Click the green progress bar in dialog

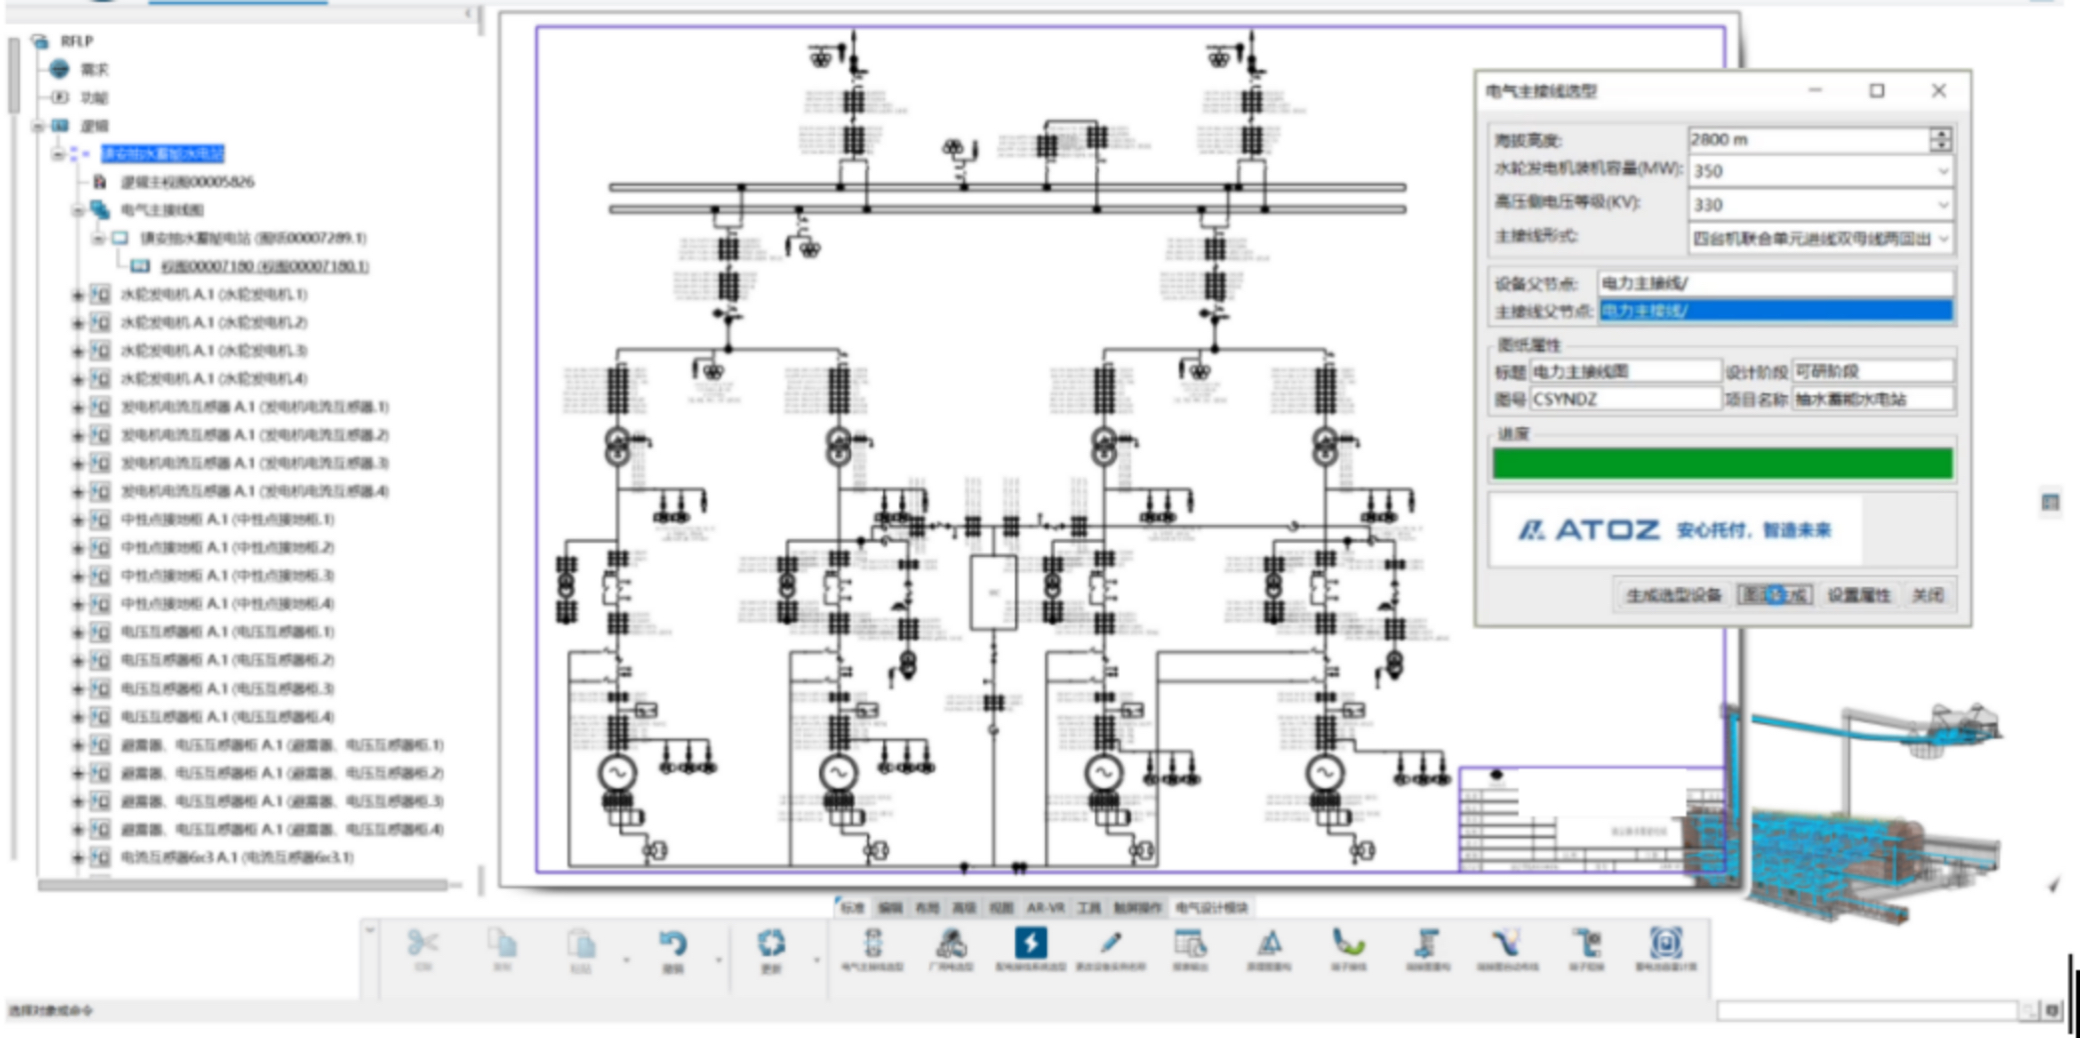click(x=1721, y=464)
